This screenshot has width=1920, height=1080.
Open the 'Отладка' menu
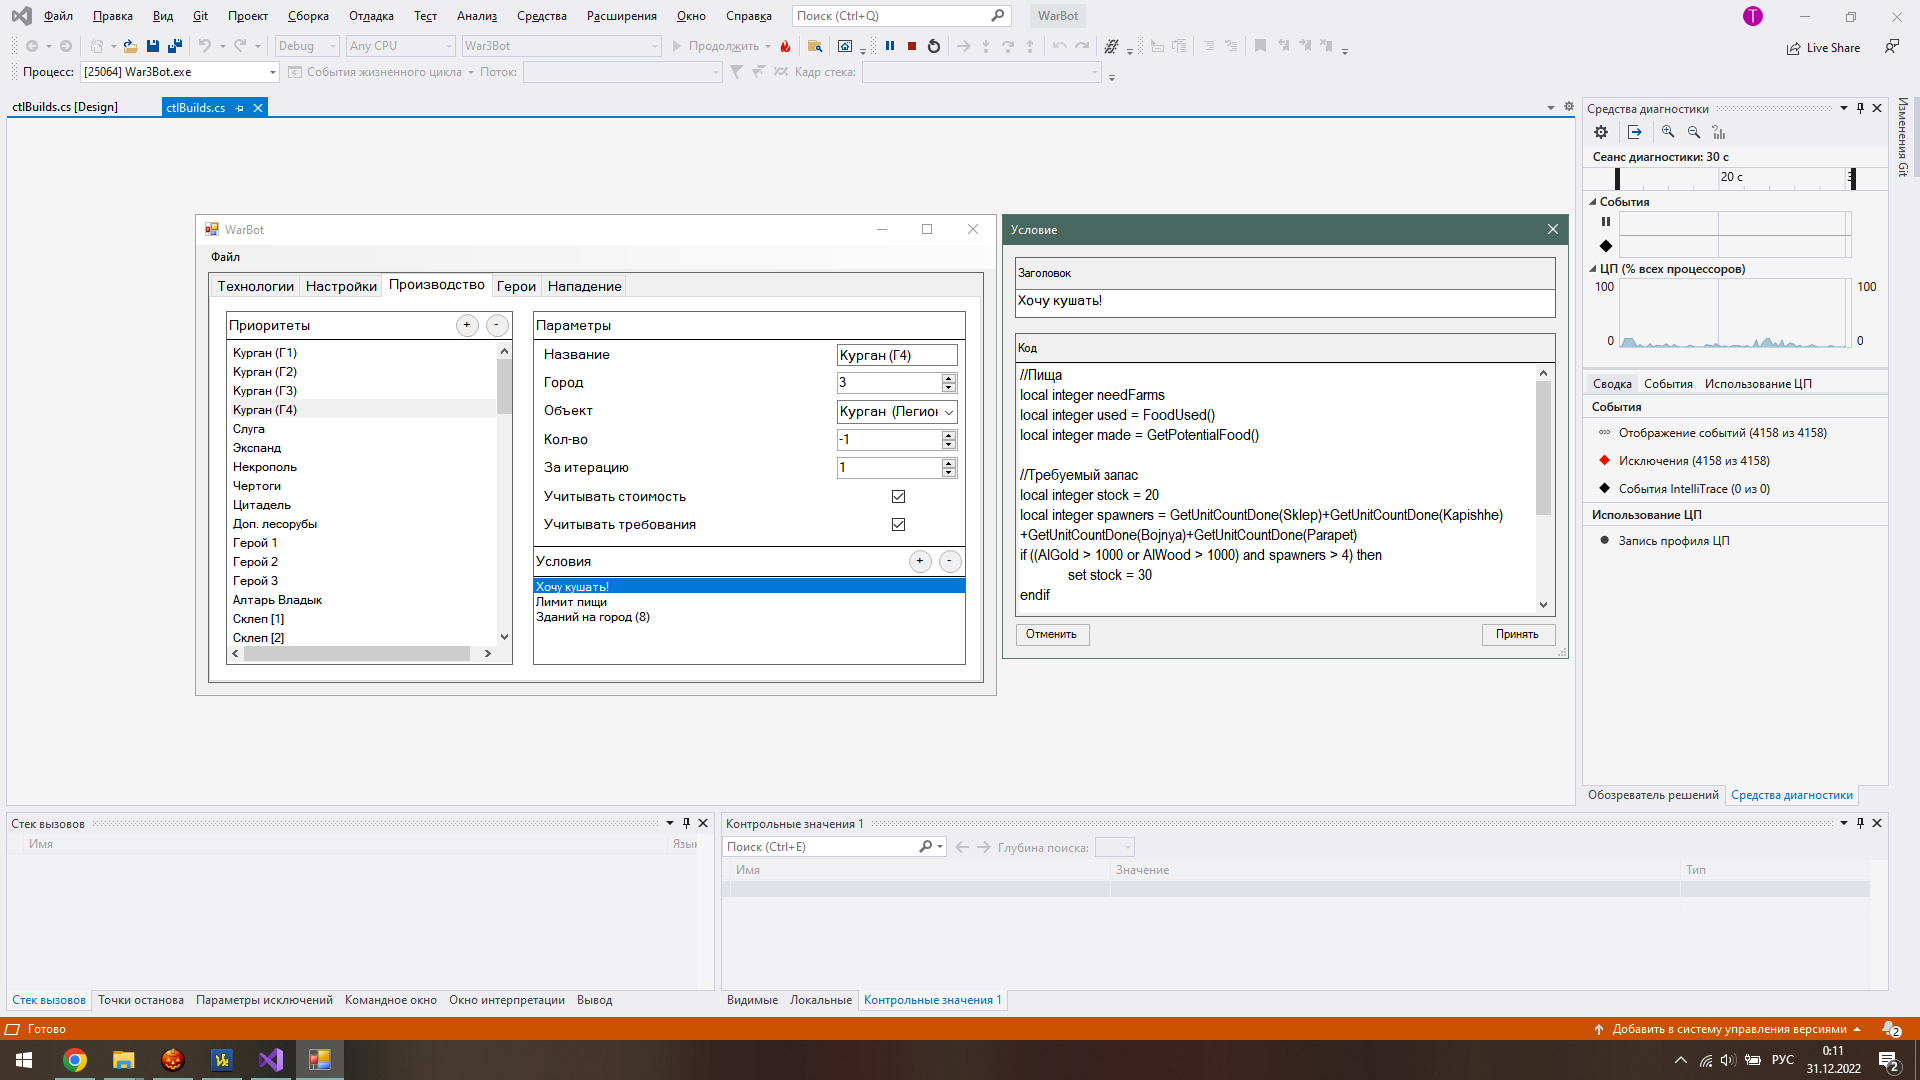(370, 16)
